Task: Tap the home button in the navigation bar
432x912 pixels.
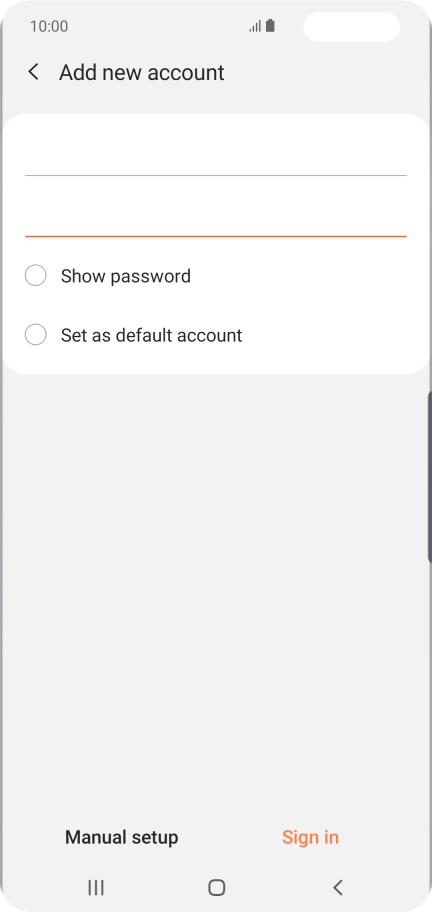Action: (x=216, y=887)
